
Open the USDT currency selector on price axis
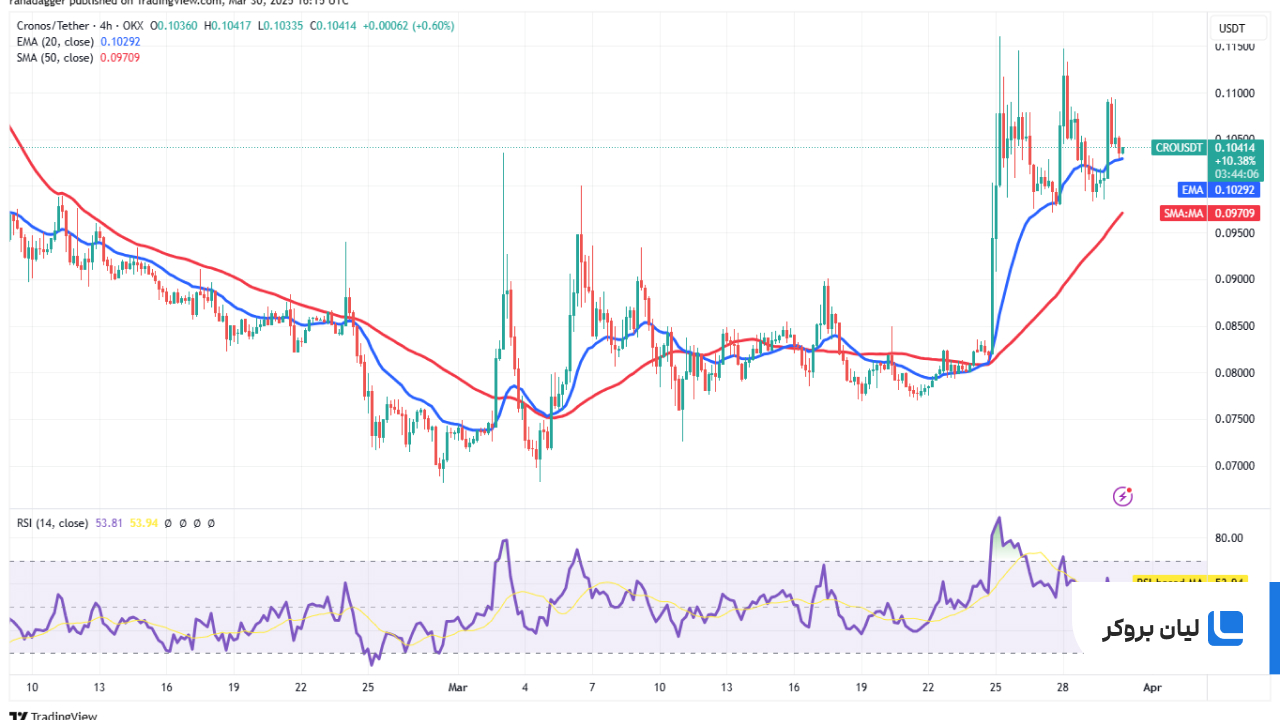click(1238, 29)
